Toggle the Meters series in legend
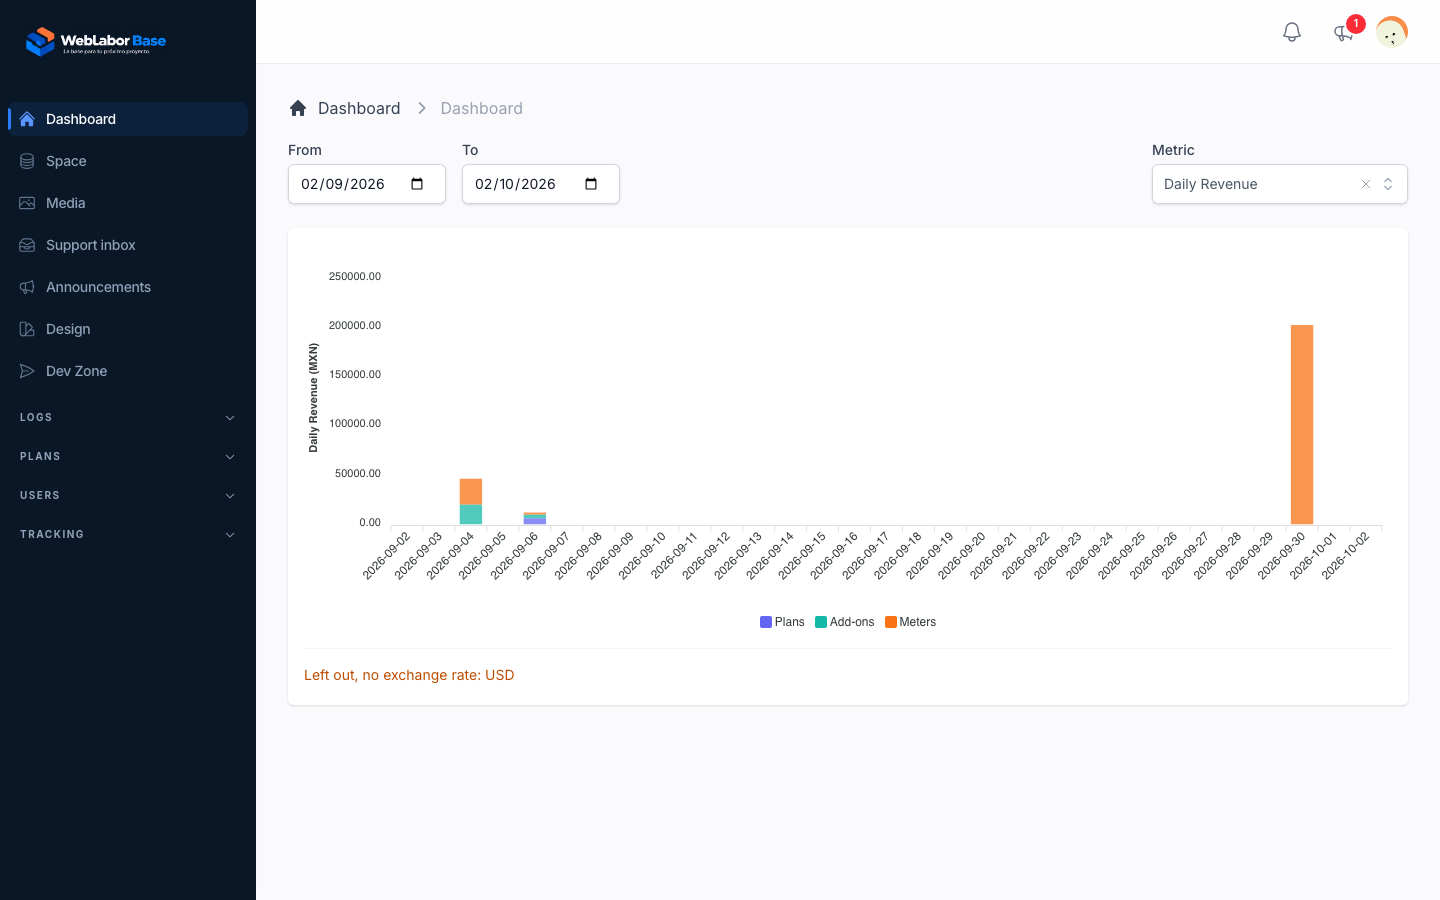The width and height of the screenshot is (1440, 900). pos(911,622)
